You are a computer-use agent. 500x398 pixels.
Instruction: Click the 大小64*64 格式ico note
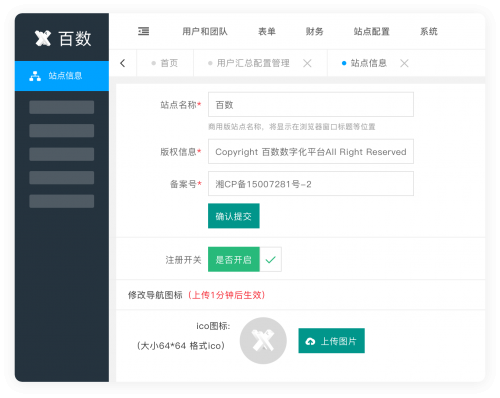click(181, 346)
